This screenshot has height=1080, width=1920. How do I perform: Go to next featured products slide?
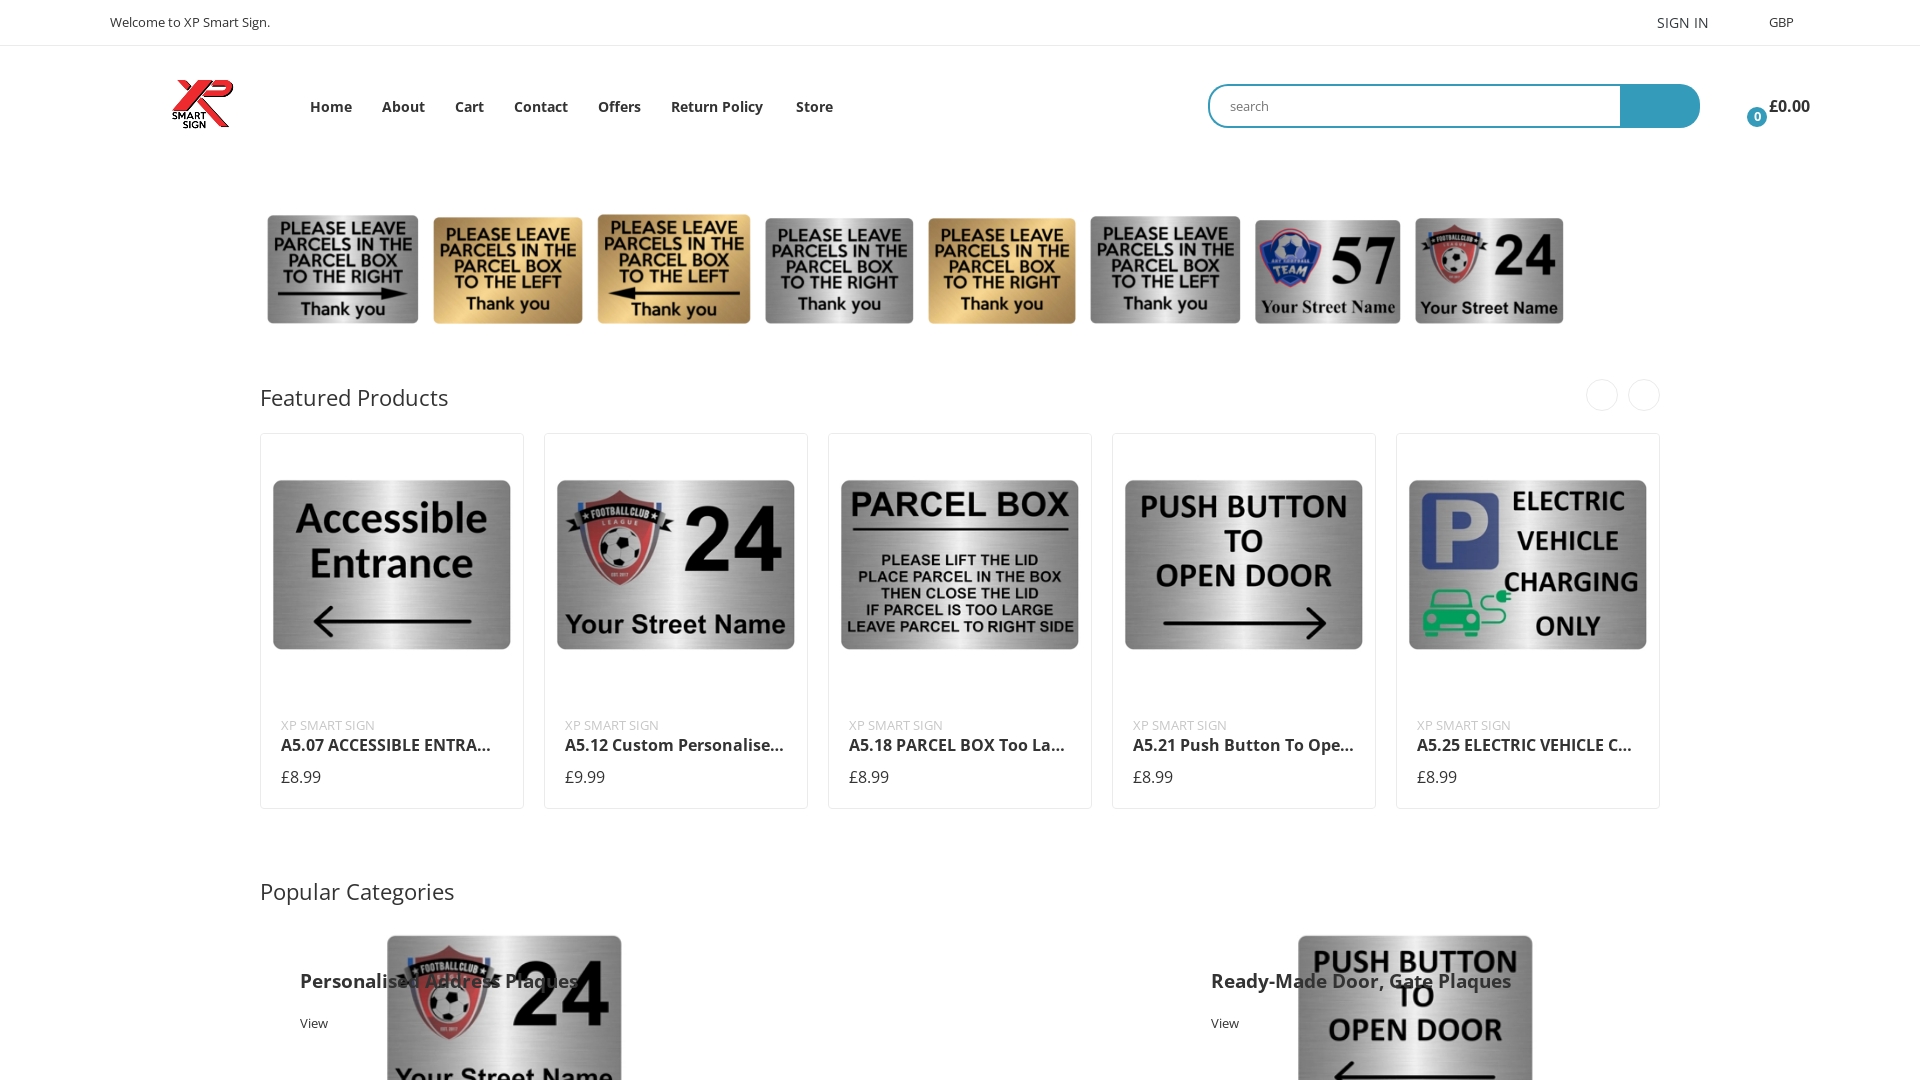click(x=1643, y=395)
